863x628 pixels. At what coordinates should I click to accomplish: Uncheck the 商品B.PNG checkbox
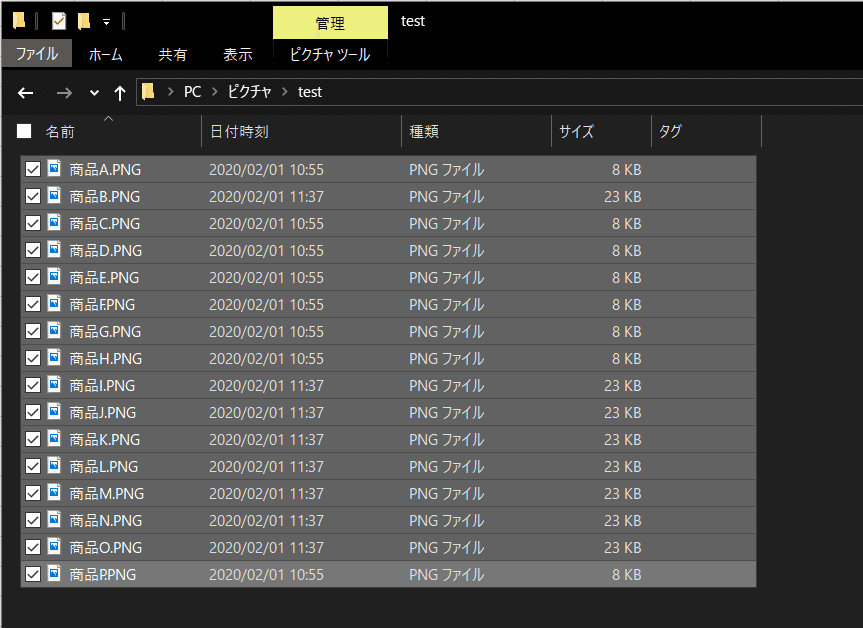pyautogui.click(x=33, y=196)
